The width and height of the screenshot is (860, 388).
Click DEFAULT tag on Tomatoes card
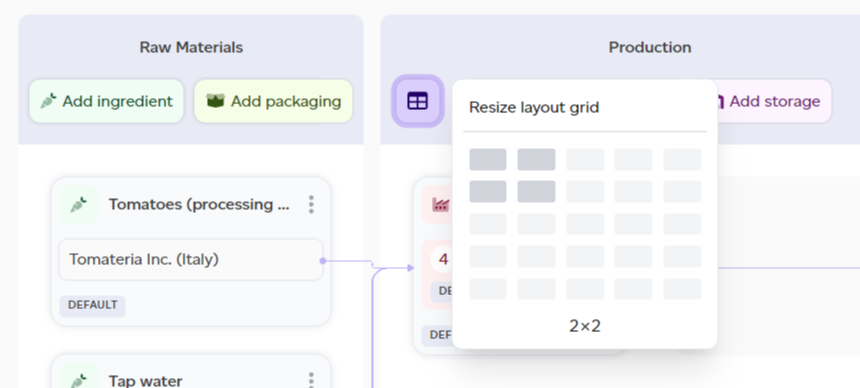pos(92,305)
